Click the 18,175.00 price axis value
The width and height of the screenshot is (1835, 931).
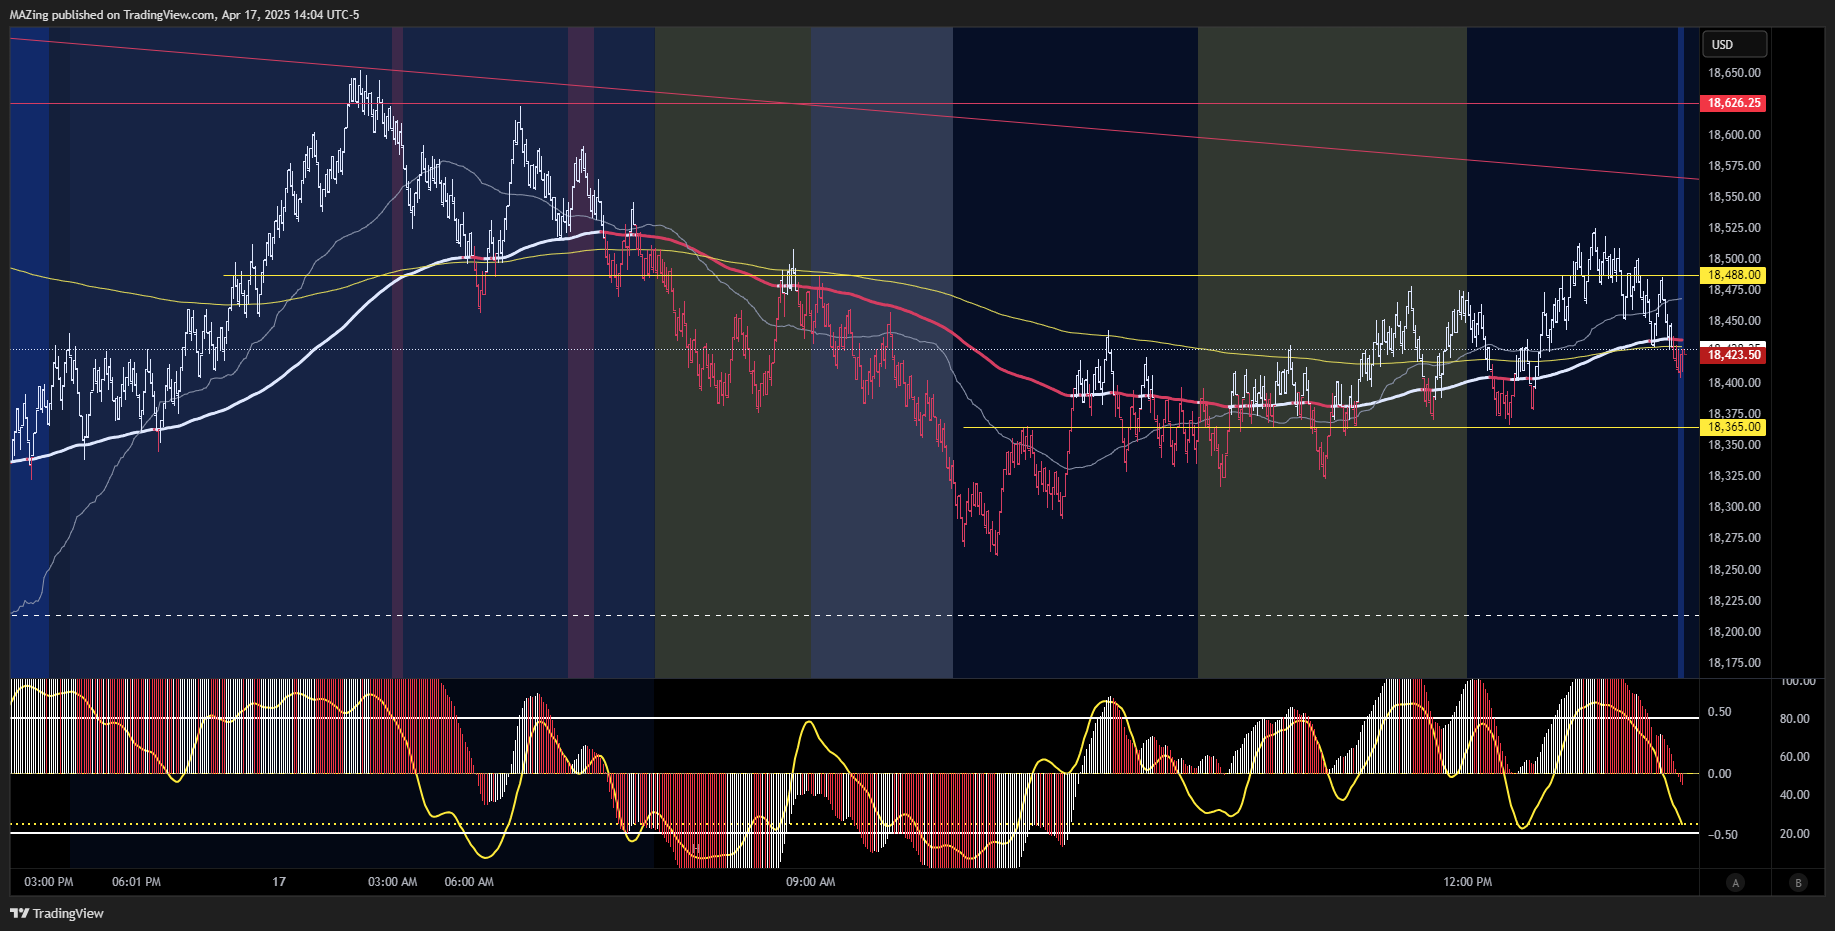click(x=1734, y=663)
